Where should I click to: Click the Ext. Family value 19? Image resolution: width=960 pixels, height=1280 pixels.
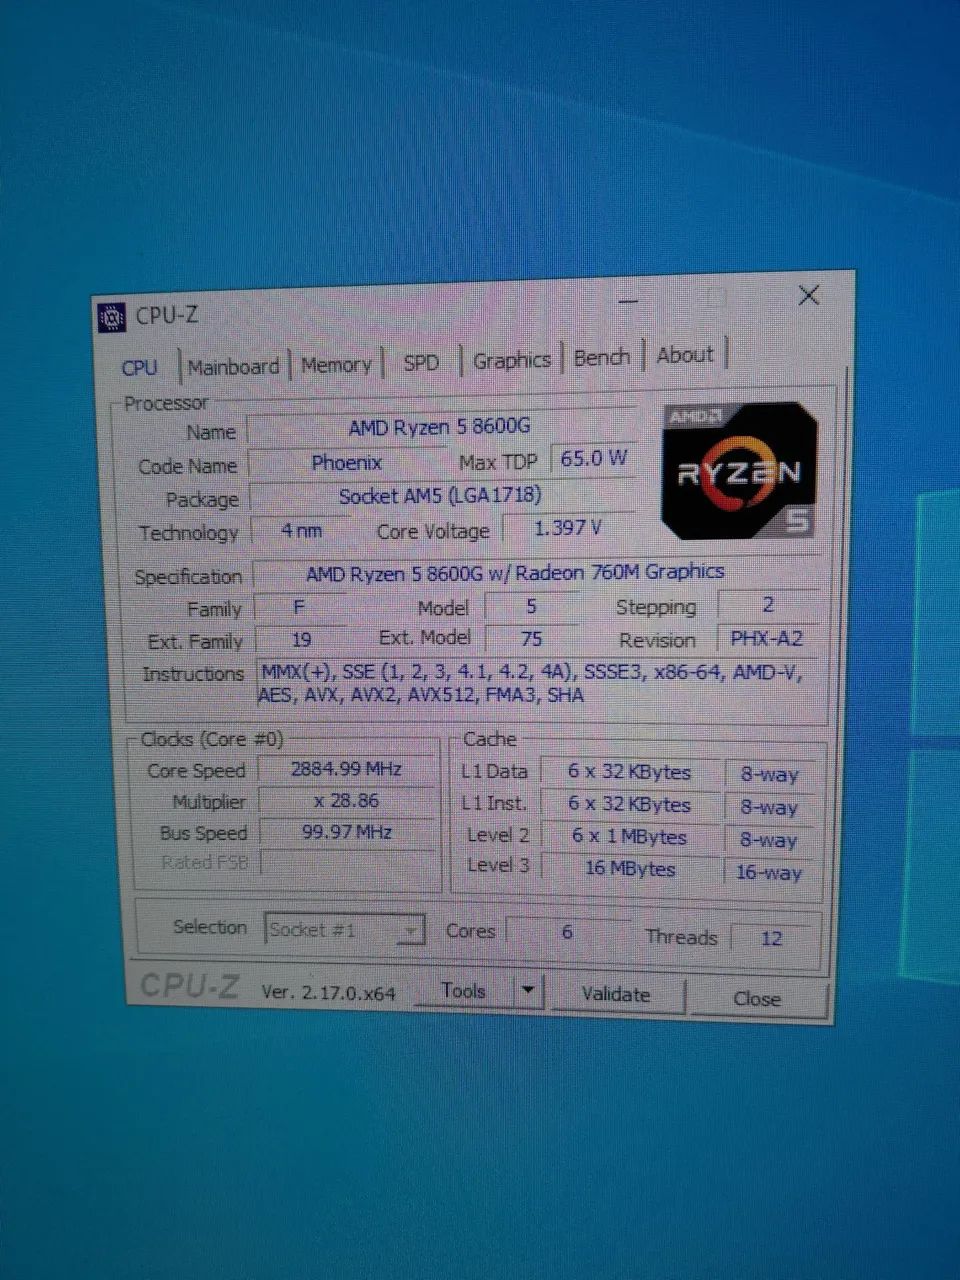pos(301,640)
